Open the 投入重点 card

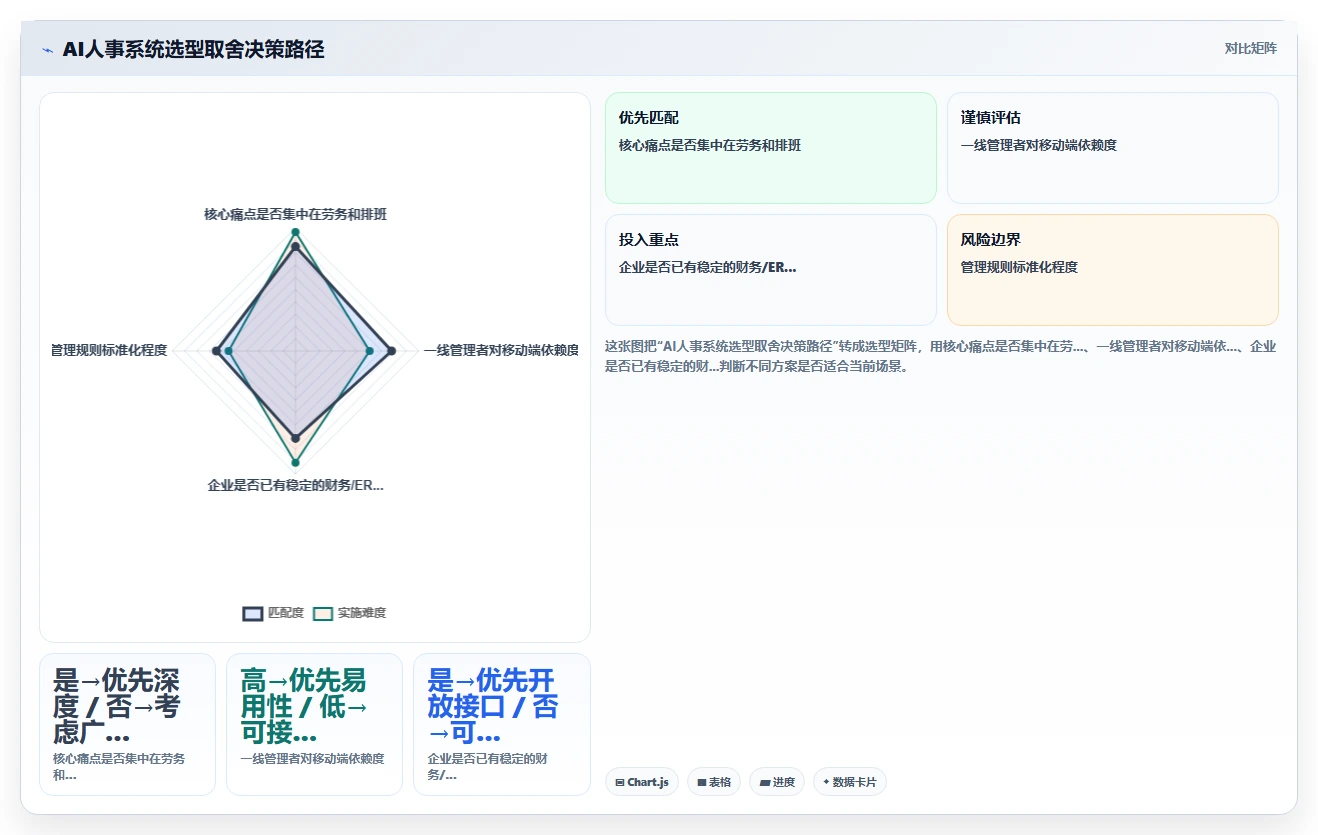point(771,270)
